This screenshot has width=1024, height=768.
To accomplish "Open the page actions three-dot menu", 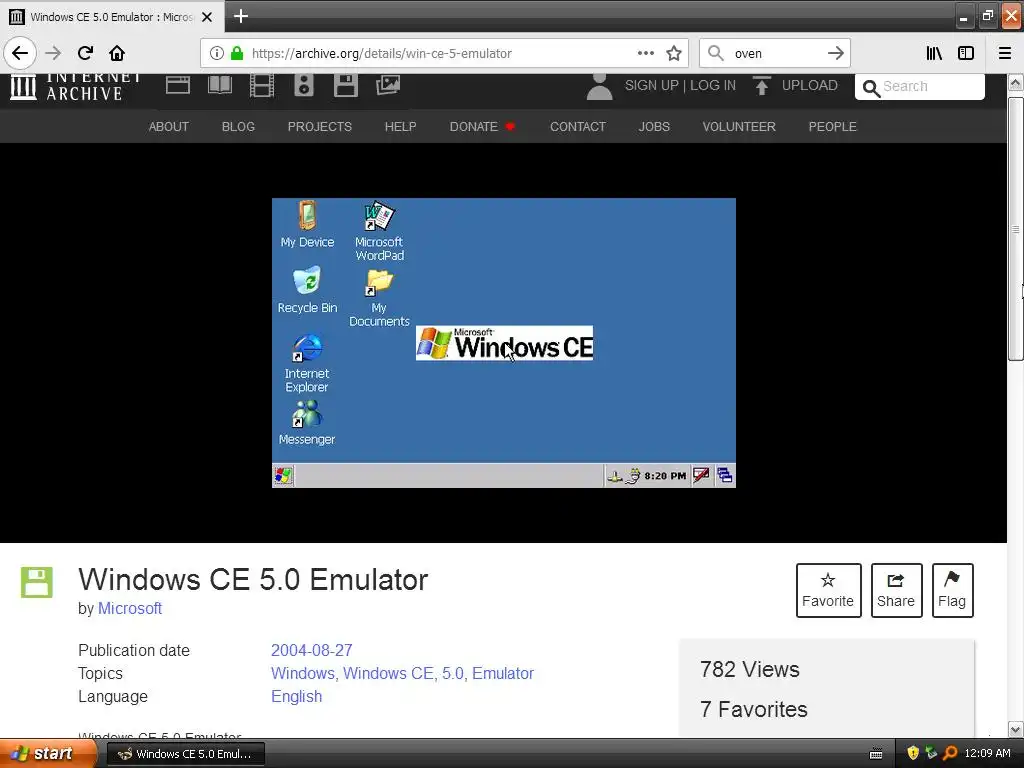I will tap(645, 54).
